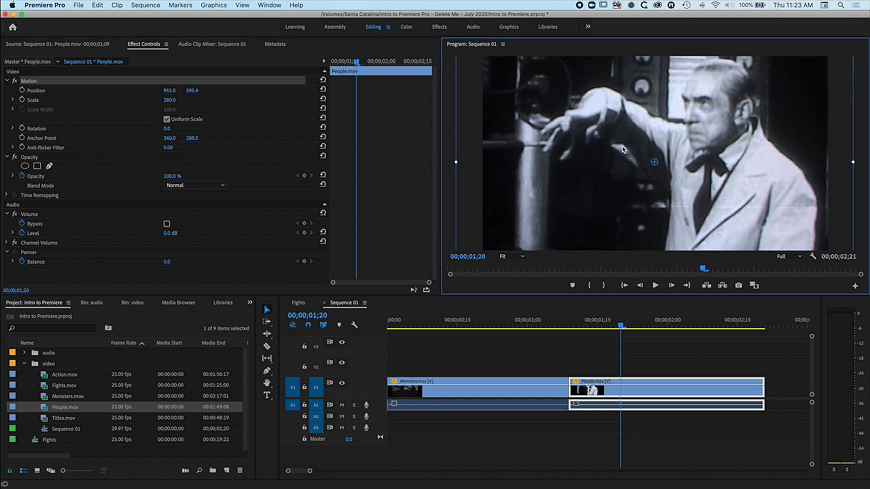Solo audio track A2
The width and height of the screenshot is (870, 489).
(354, 416)
